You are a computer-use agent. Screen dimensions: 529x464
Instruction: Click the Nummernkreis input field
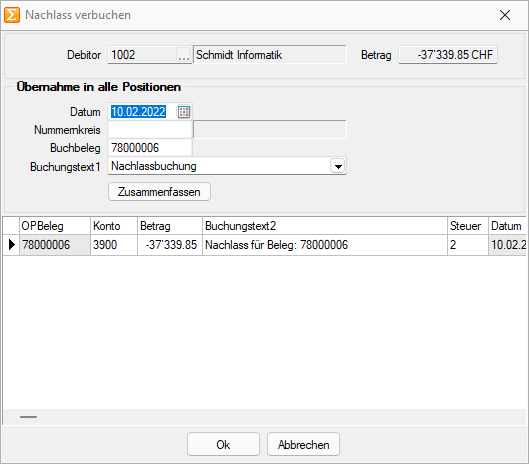tap(150, 130)
